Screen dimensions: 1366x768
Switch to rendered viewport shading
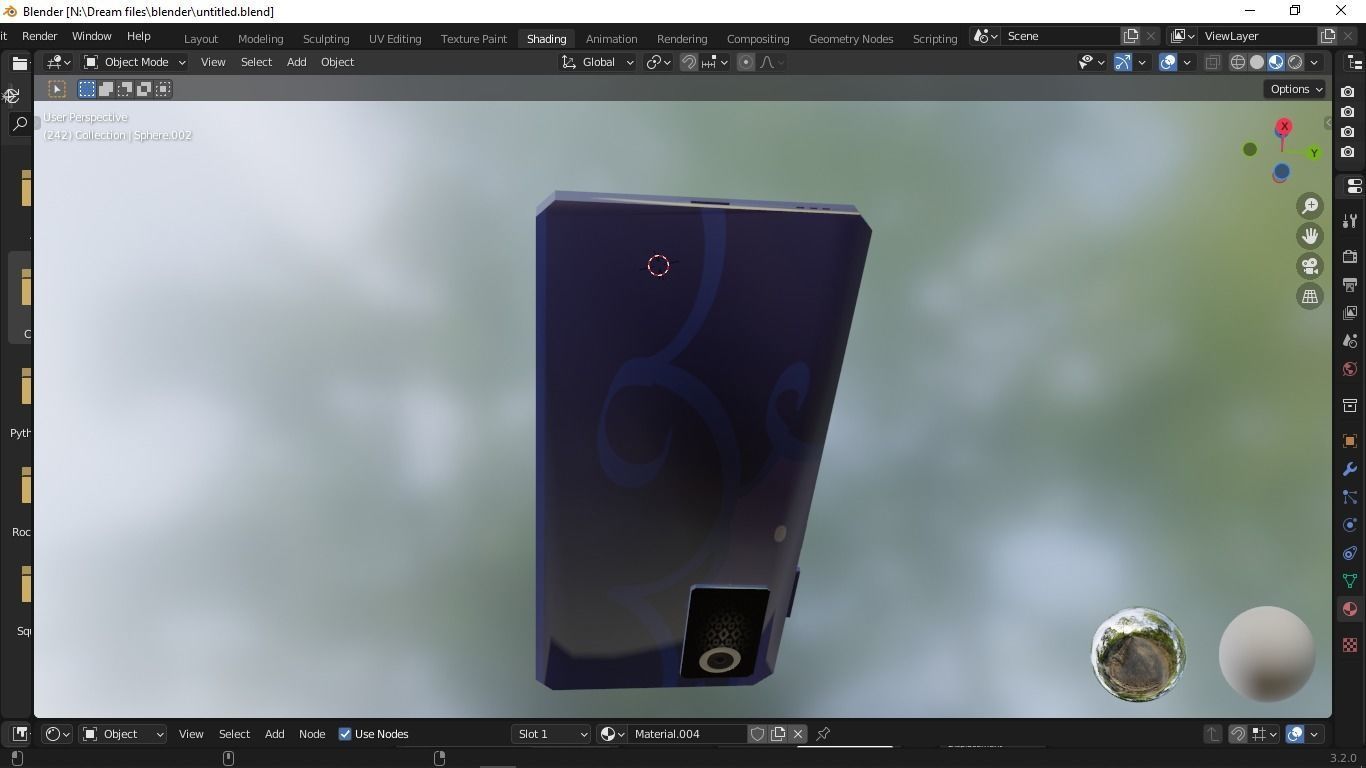[1295, 62]
